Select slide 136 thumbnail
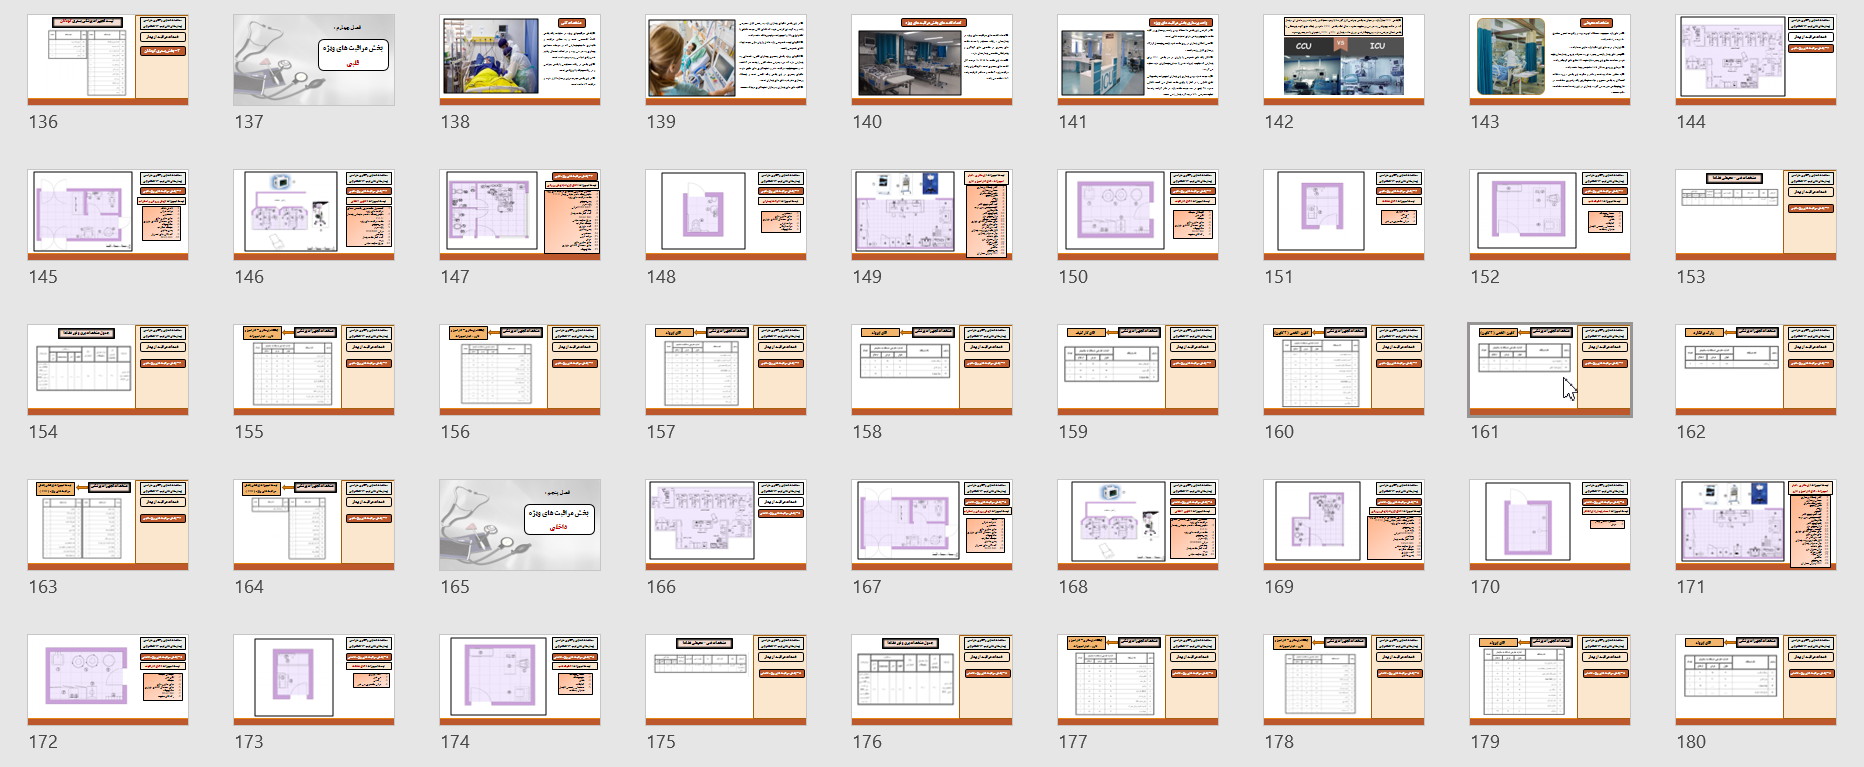Screen dimensions: 1864x767 (108, 60)
